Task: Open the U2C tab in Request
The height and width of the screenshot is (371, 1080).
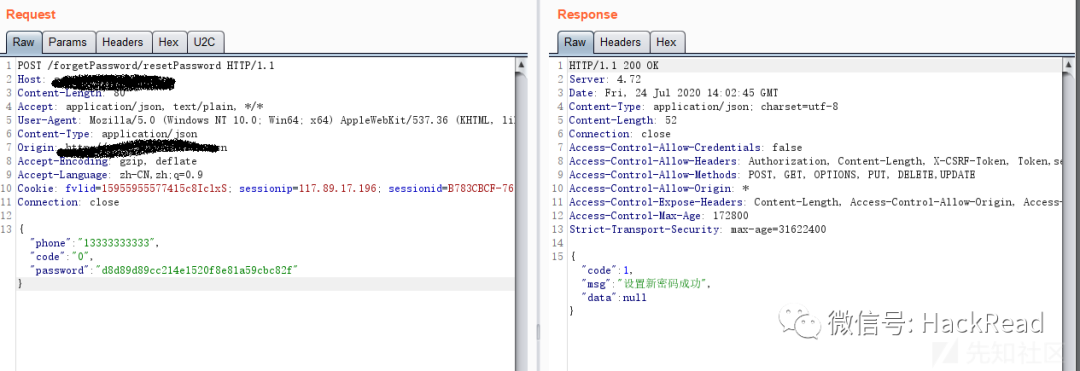Action: (x=205, y=42)
